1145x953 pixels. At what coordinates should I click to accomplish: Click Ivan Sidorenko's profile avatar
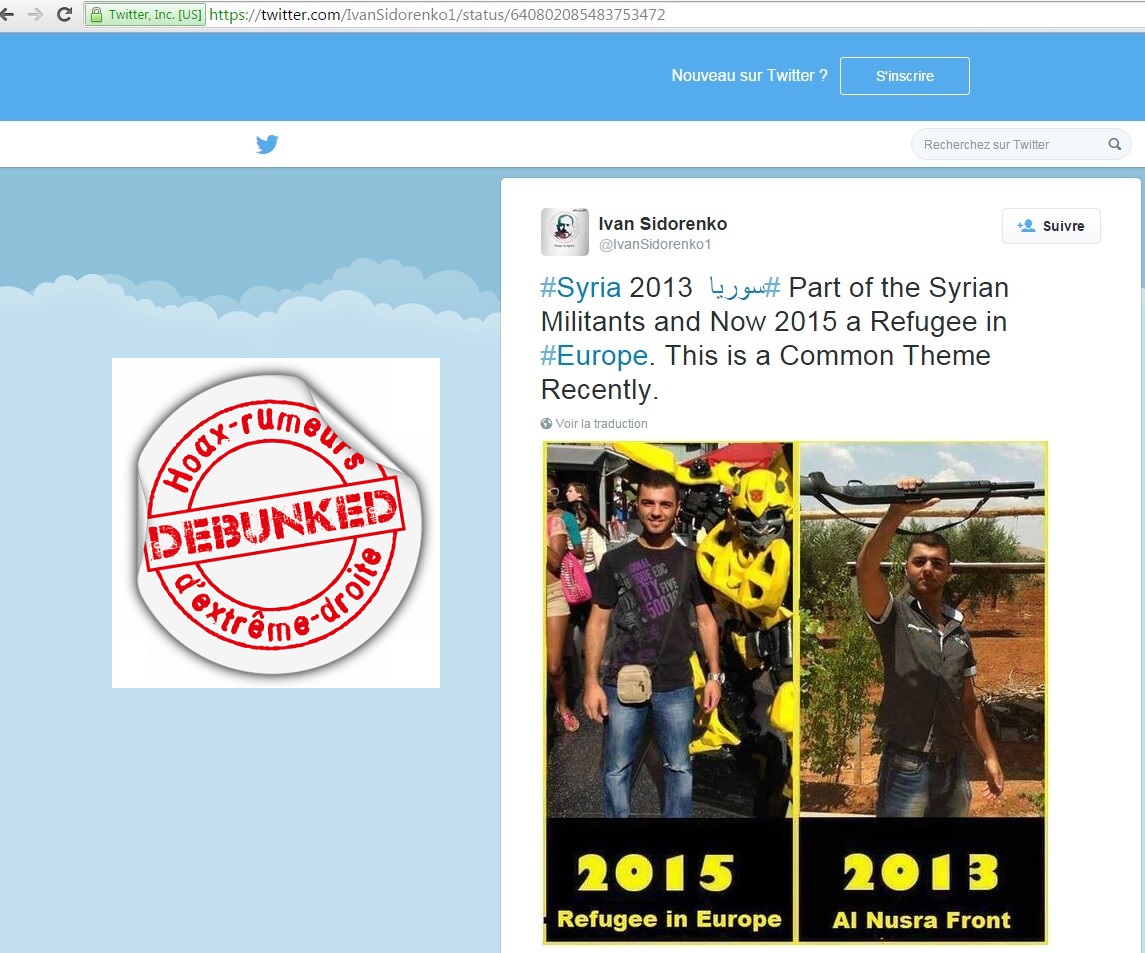tap(564, 231)
